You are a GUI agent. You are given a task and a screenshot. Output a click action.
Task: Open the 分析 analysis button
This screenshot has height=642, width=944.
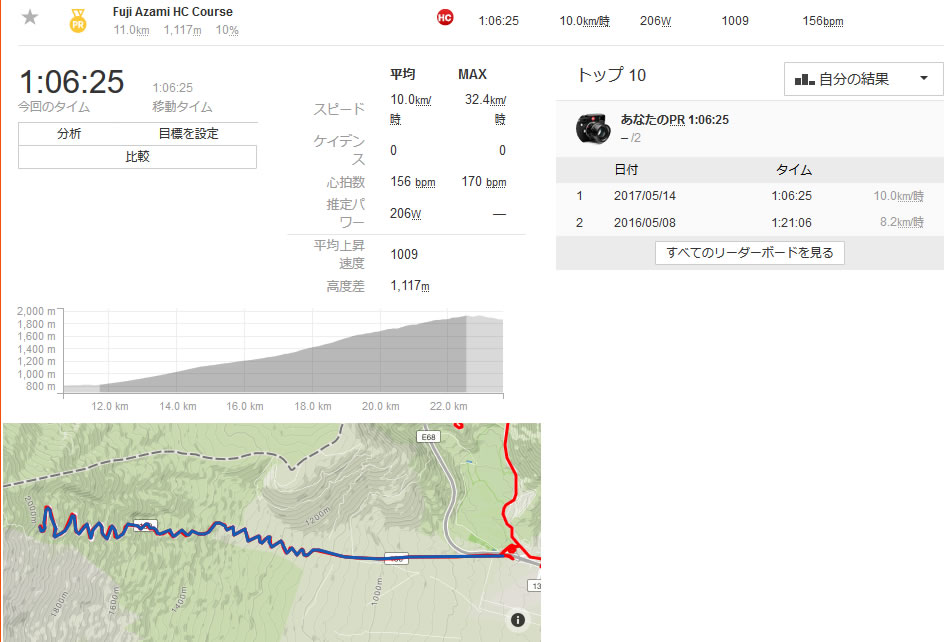point(69,134)
